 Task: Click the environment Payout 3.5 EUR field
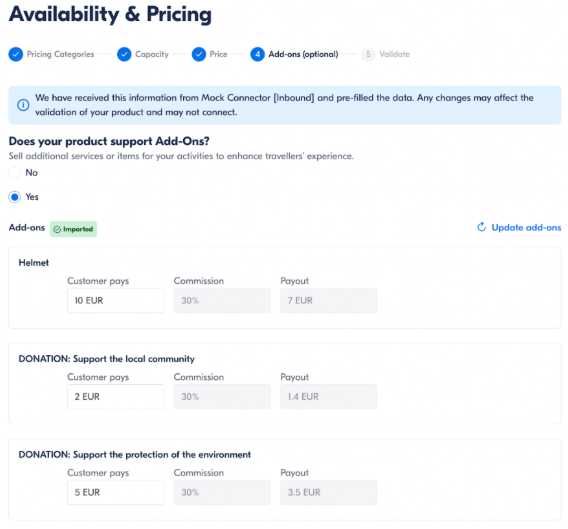point(329,492)
